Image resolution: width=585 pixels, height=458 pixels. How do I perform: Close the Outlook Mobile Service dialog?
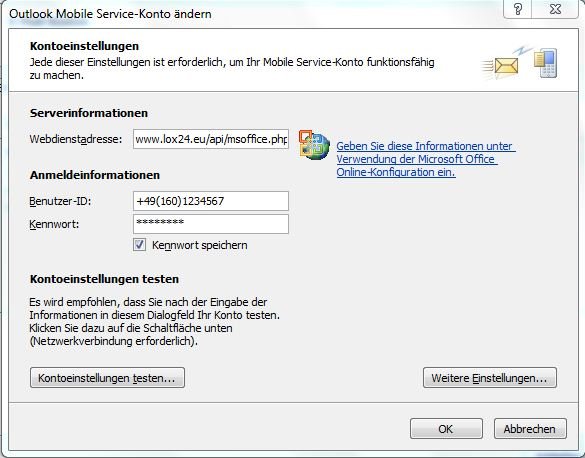pos(555,9)
